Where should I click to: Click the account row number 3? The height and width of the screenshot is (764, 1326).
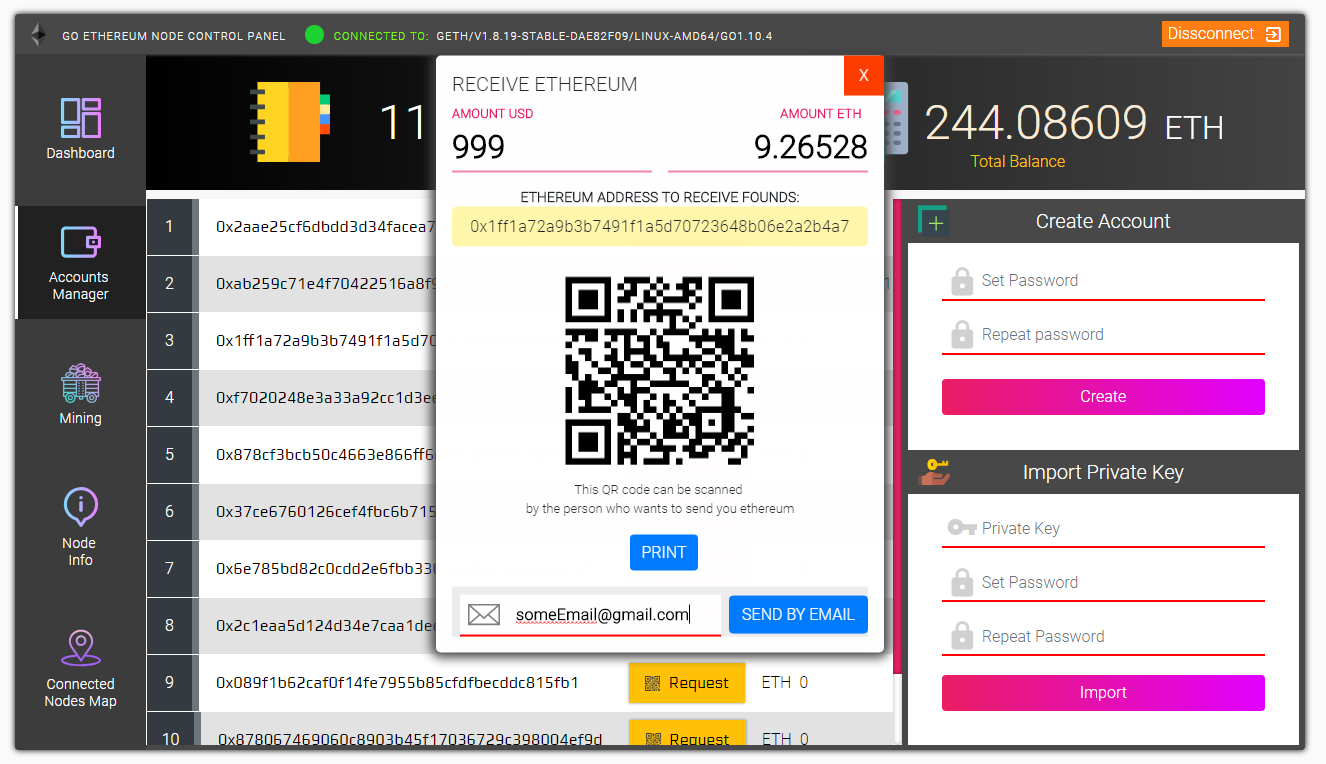pos(169,340)
